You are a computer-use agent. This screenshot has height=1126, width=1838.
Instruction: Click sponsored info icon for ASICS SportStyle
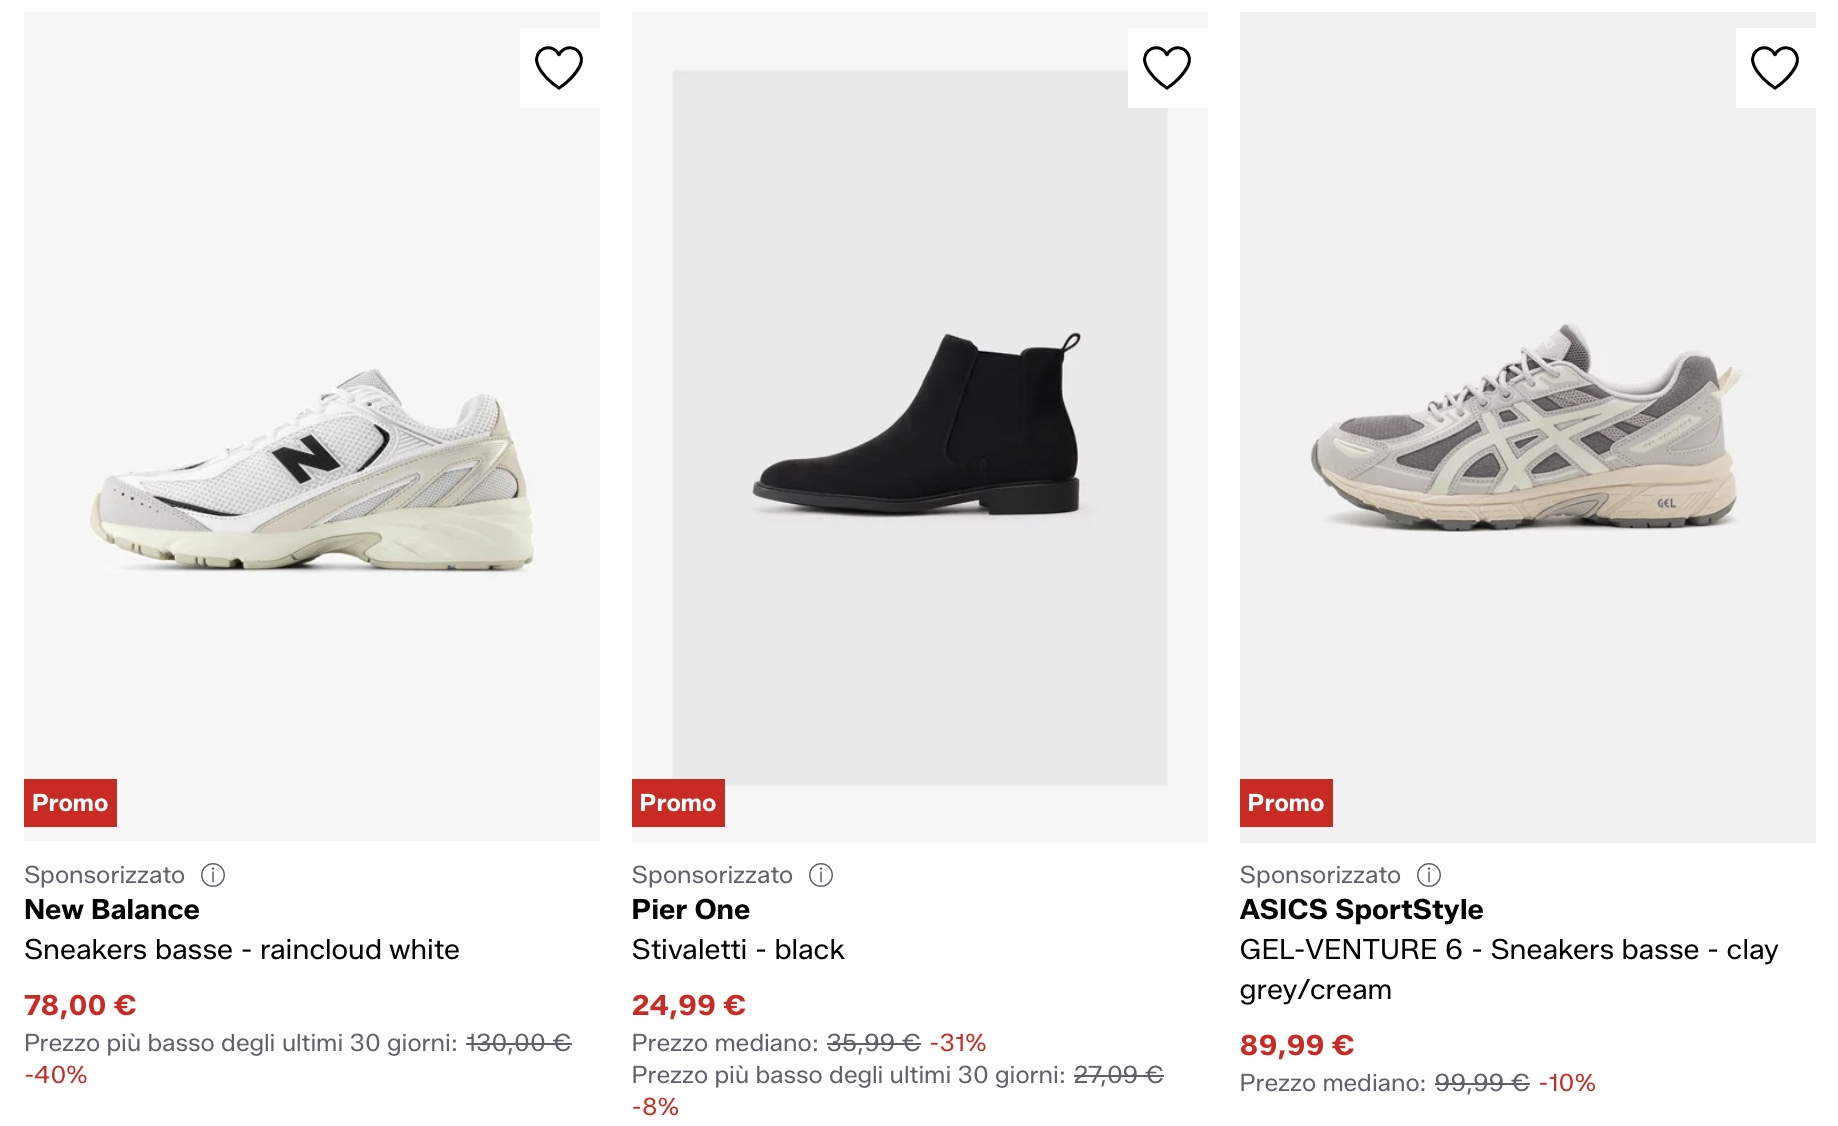[x=1429, y=875]
